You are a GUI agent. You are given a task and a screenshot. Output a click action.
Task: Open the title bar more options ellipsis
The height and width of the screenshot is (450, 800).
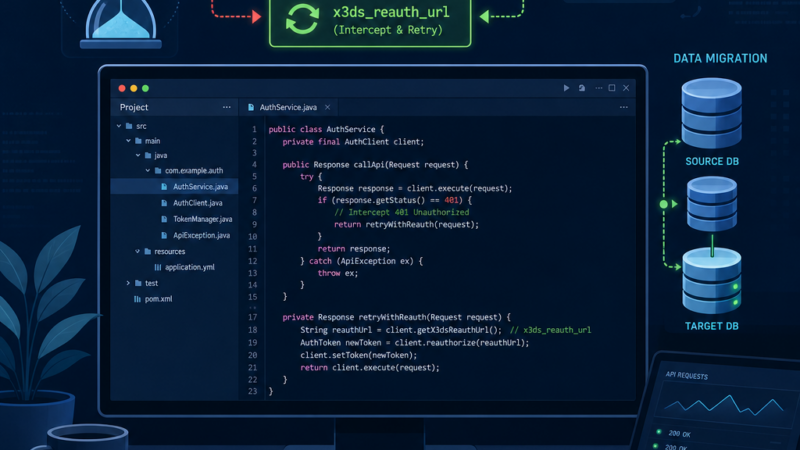tap(598, 88)
